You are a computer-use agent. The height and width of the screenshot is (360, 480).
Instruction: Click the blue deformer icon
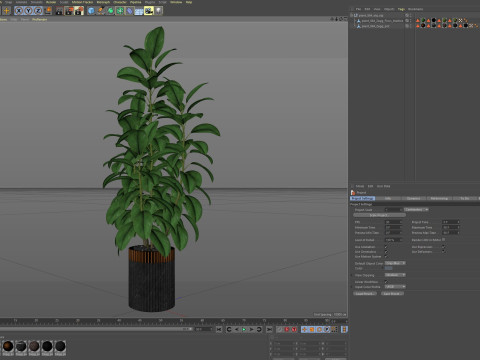point(130,11)
